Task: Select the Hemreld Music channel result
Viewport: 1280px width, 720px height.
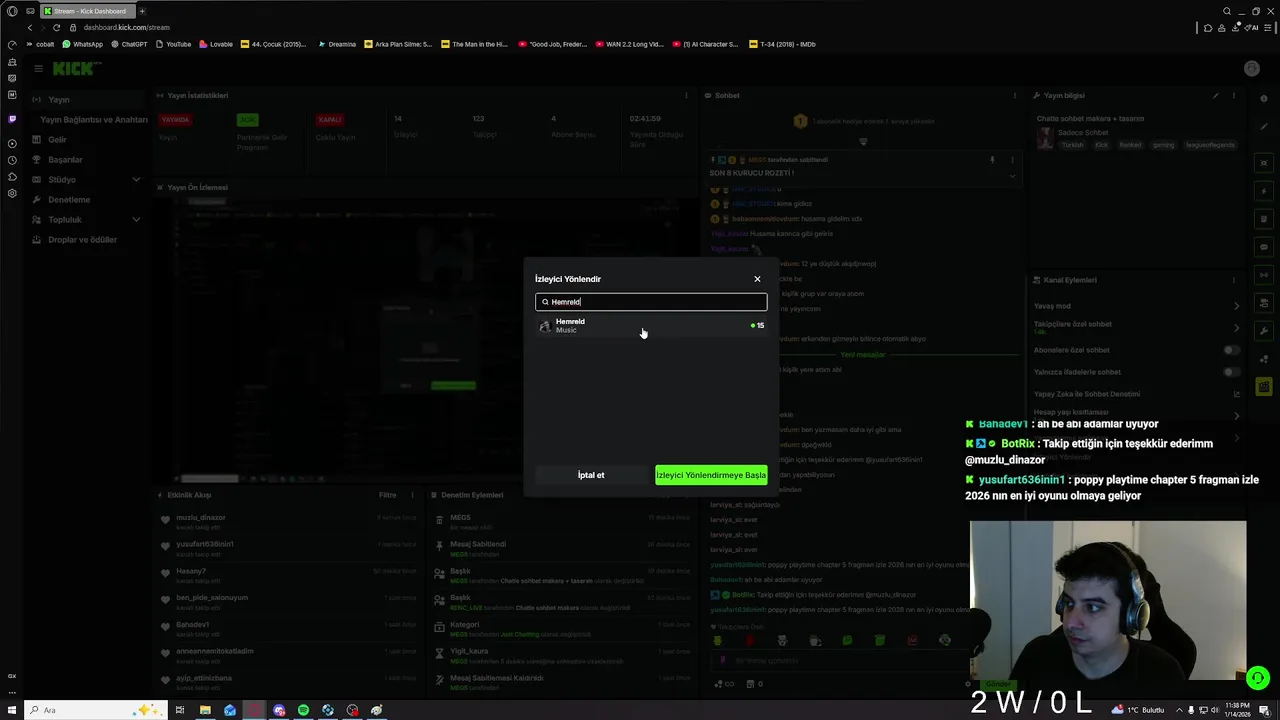Action: coord(651,326)
